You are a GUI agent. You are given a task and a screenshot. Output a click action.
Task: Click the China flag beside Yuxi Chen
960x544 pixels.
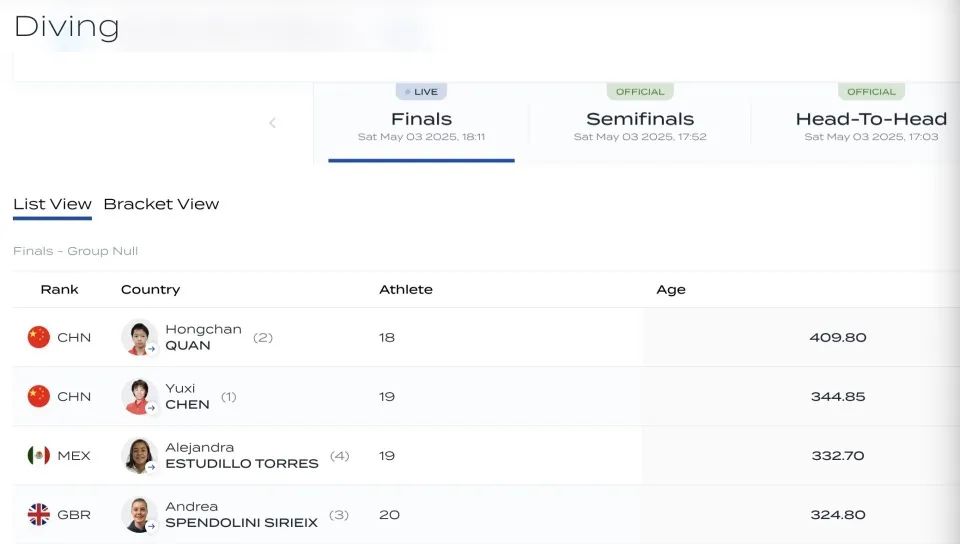click(38, 396)
